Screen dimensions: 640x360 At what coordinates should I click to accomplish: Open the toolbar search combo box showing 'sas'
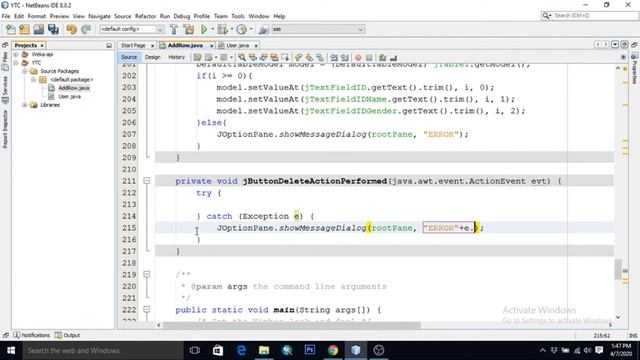coord(318,29)
